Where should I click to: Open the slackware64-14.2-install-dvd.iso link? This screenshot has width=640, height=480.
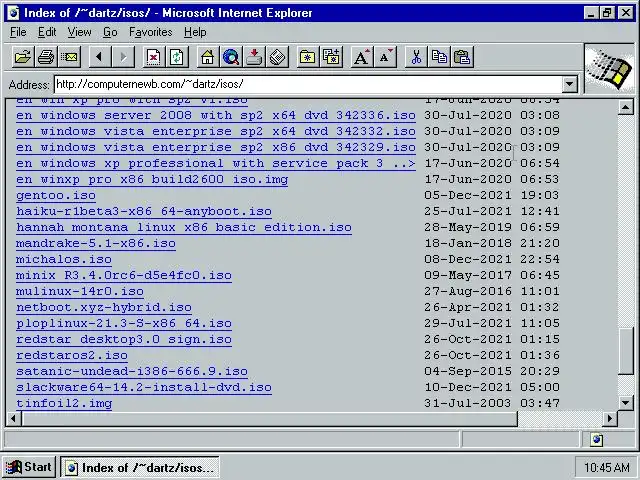click(x=144, y=387)
